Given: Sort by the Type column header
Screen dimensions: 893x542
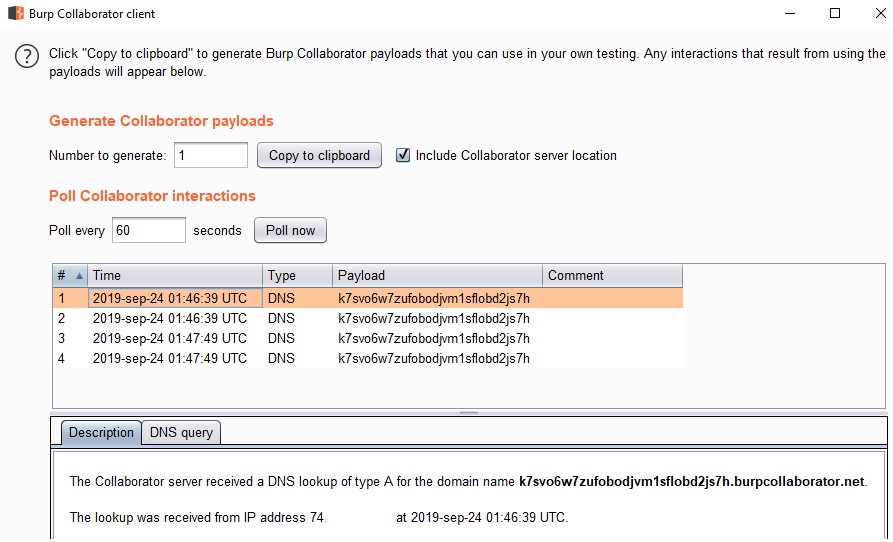Looking at the screenshot, I should pyautogui.click(x=297, y=276).
